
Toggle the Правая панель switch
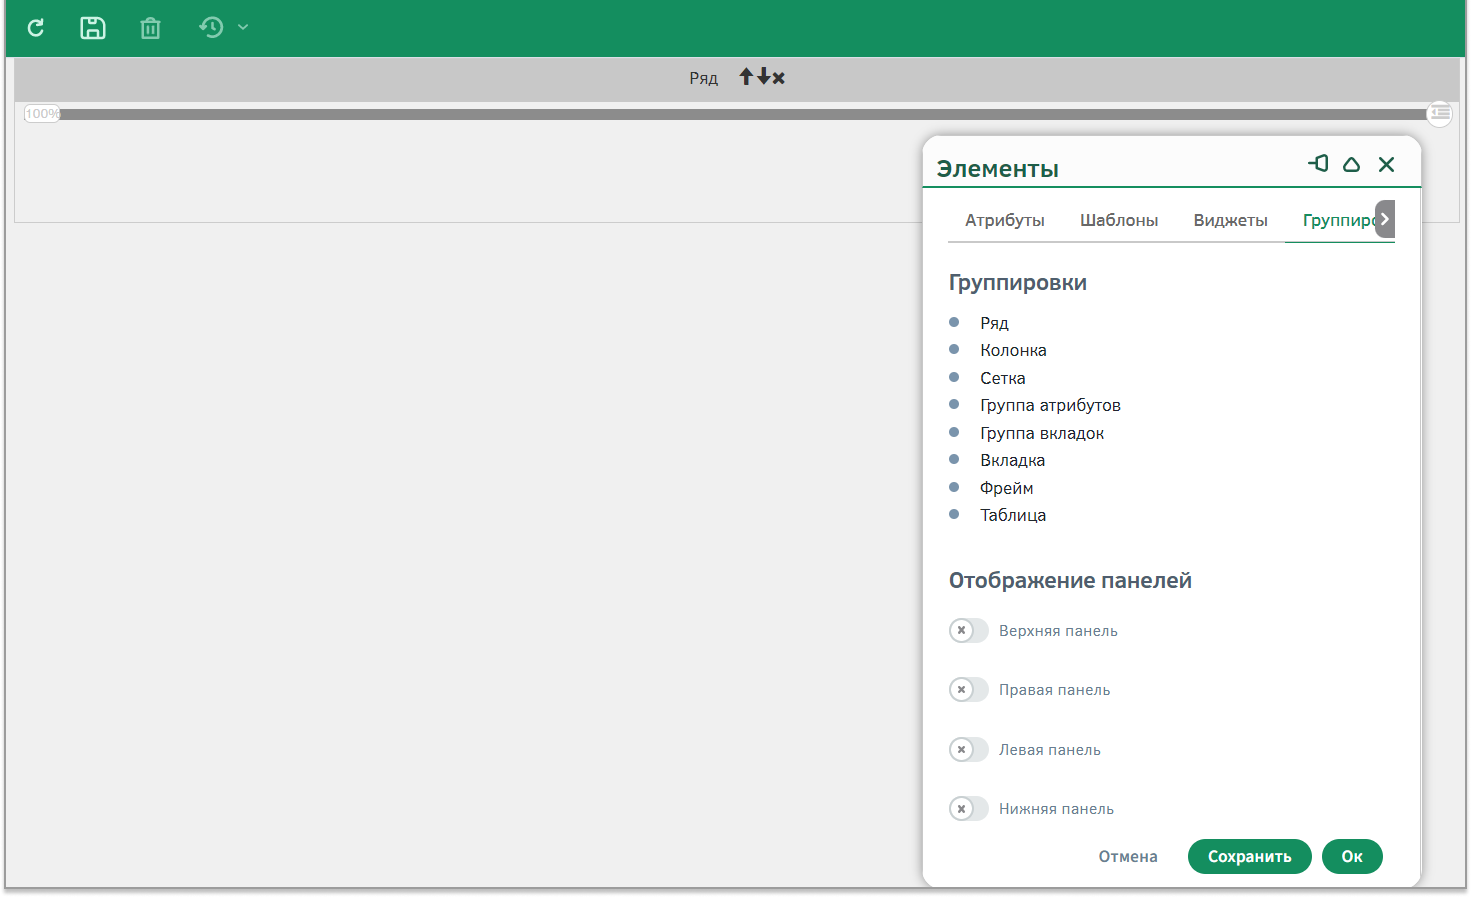(968, 690)
